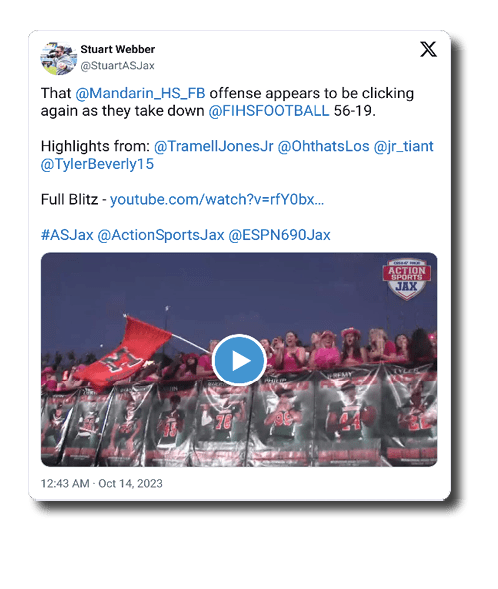498x589 pixels.
Task: Click the red M flag in video
Action: [121, 353]
